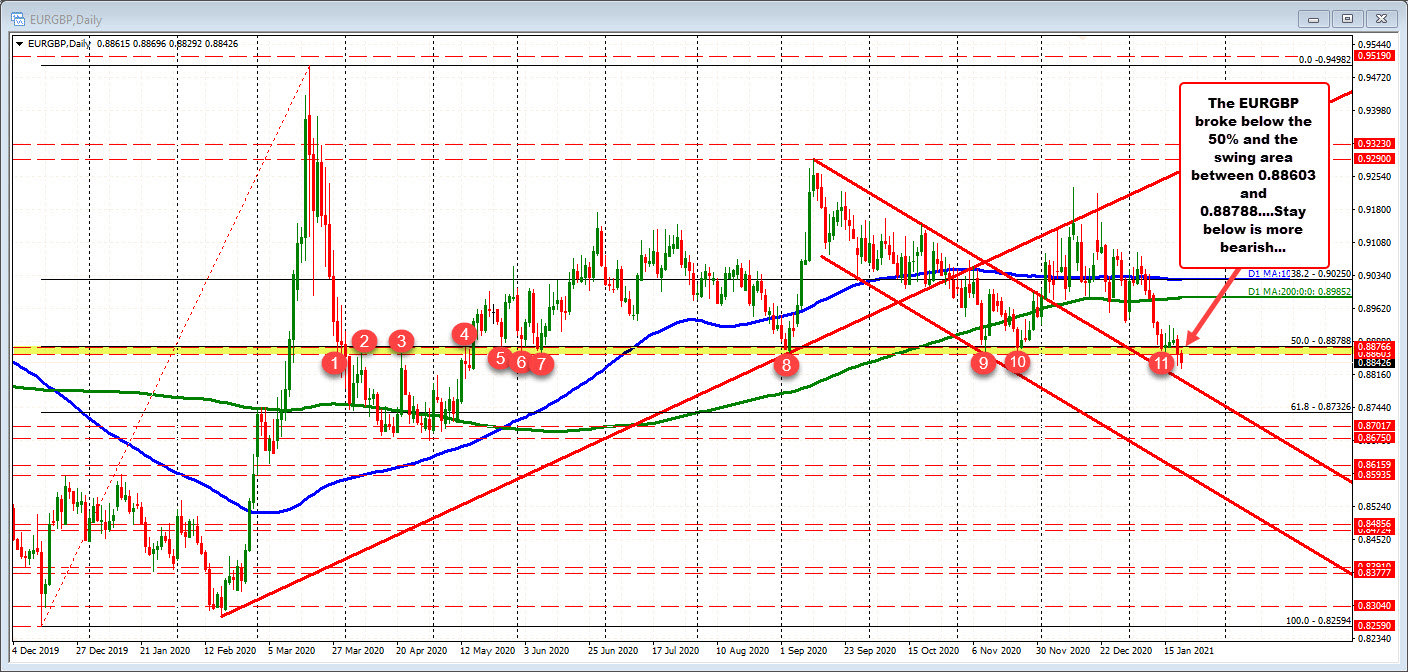Click the chart window icon beside EURGBP,Daily title
This screenshot has width=1408, height=672.
click(x=19, y=17)
